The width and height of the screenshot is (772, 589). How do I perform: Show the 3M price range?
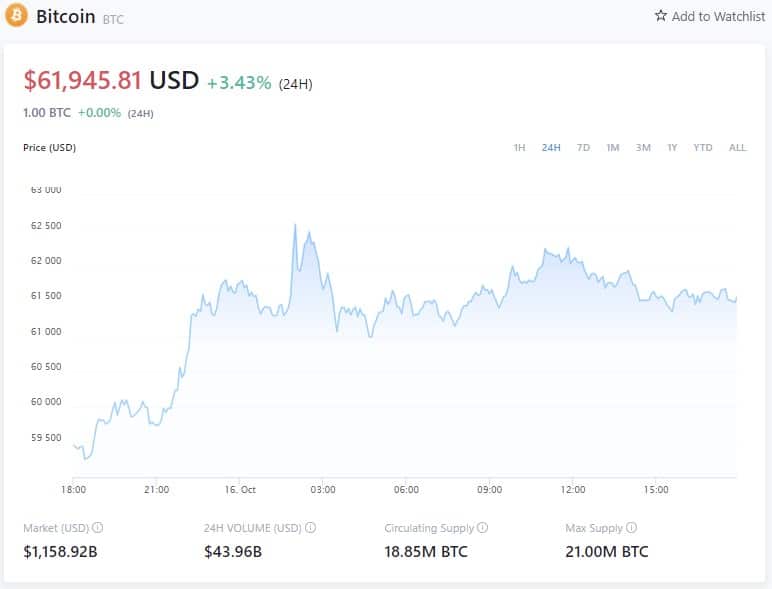click(643, 148)
